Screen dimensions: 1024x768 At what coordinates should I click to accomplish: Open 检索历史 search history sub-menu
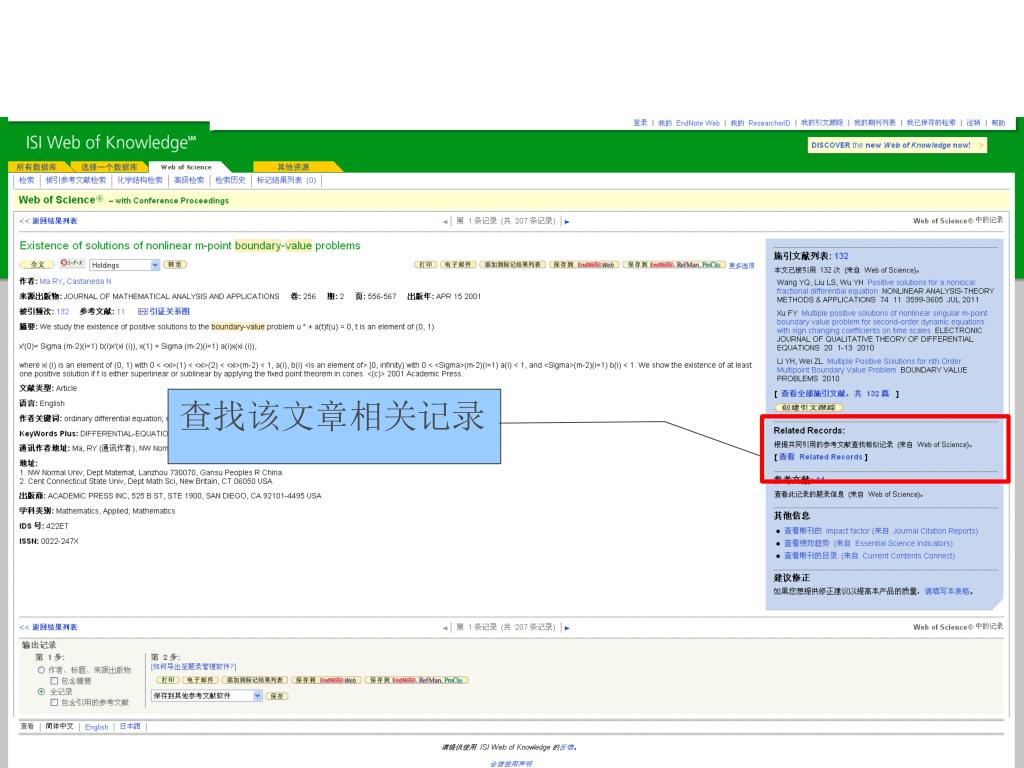point(231,180)
